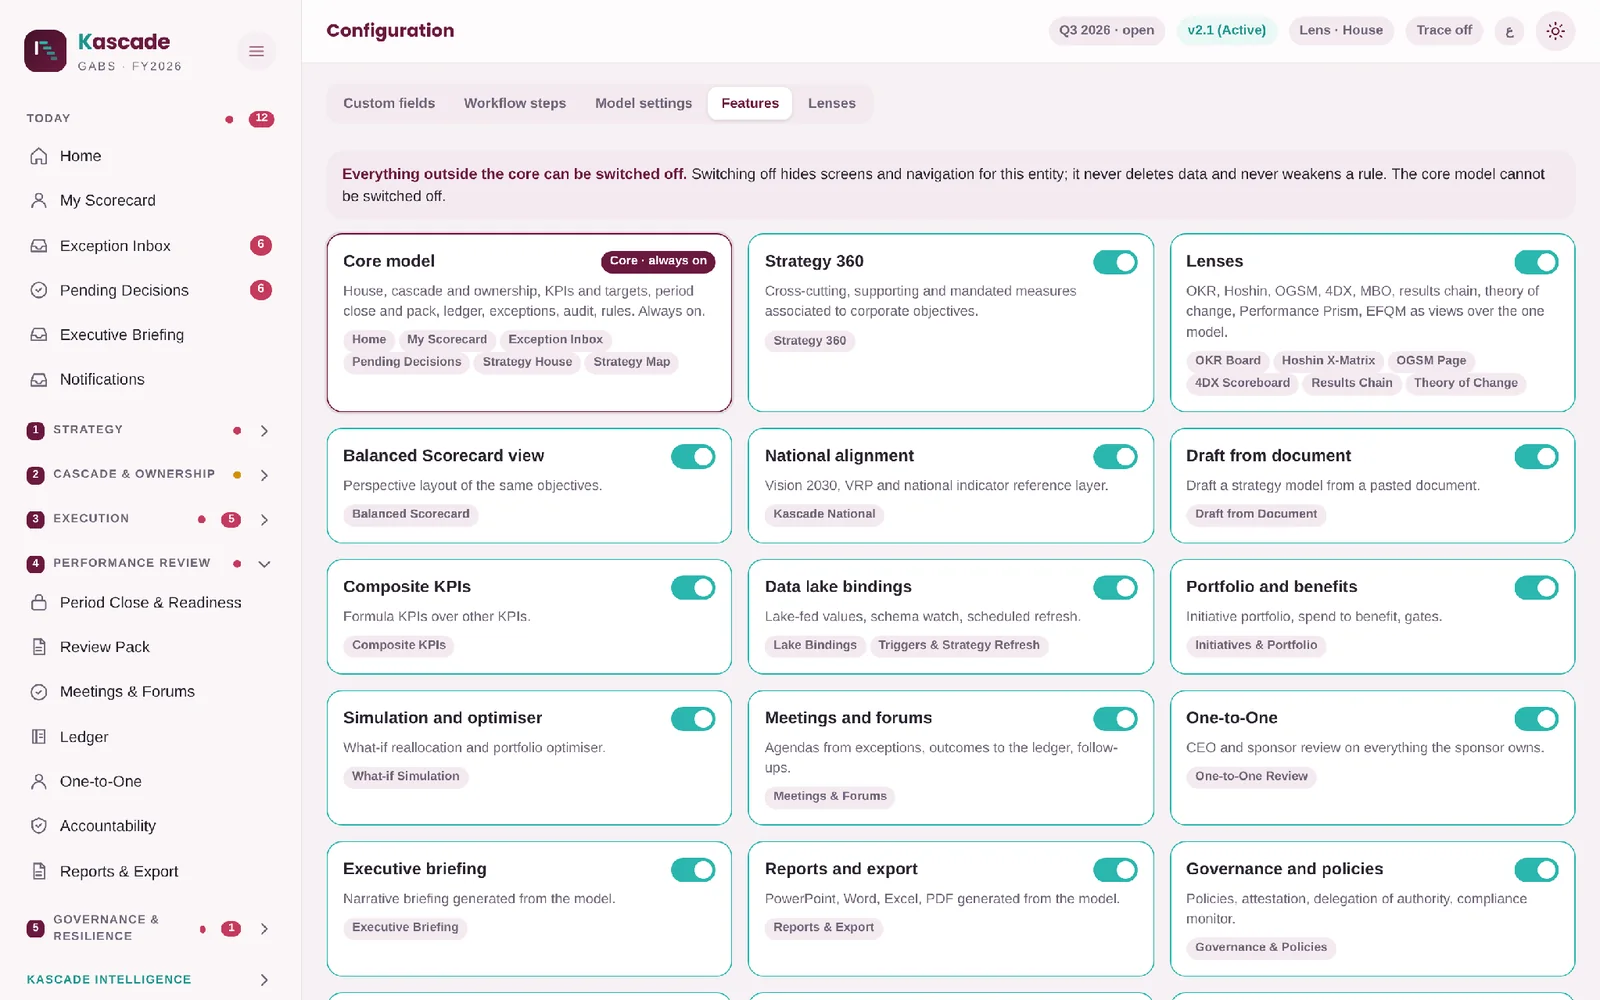Open Meetings & Forums sidebar icon

tap(39, 692)
